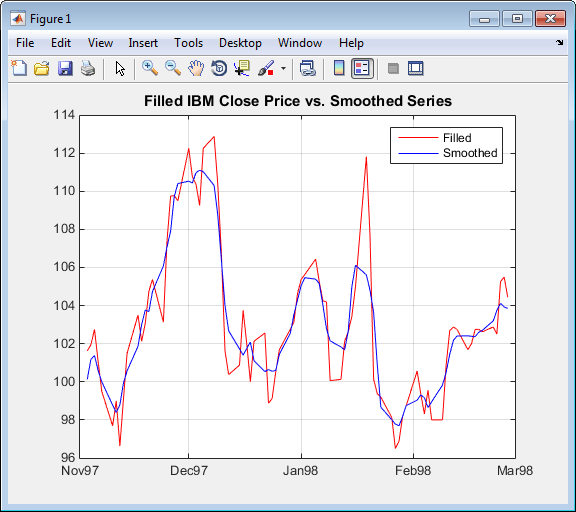Click the '100' y-axis tick label
Viewport: 576px width, 512px height.
[x=64, y=382]
